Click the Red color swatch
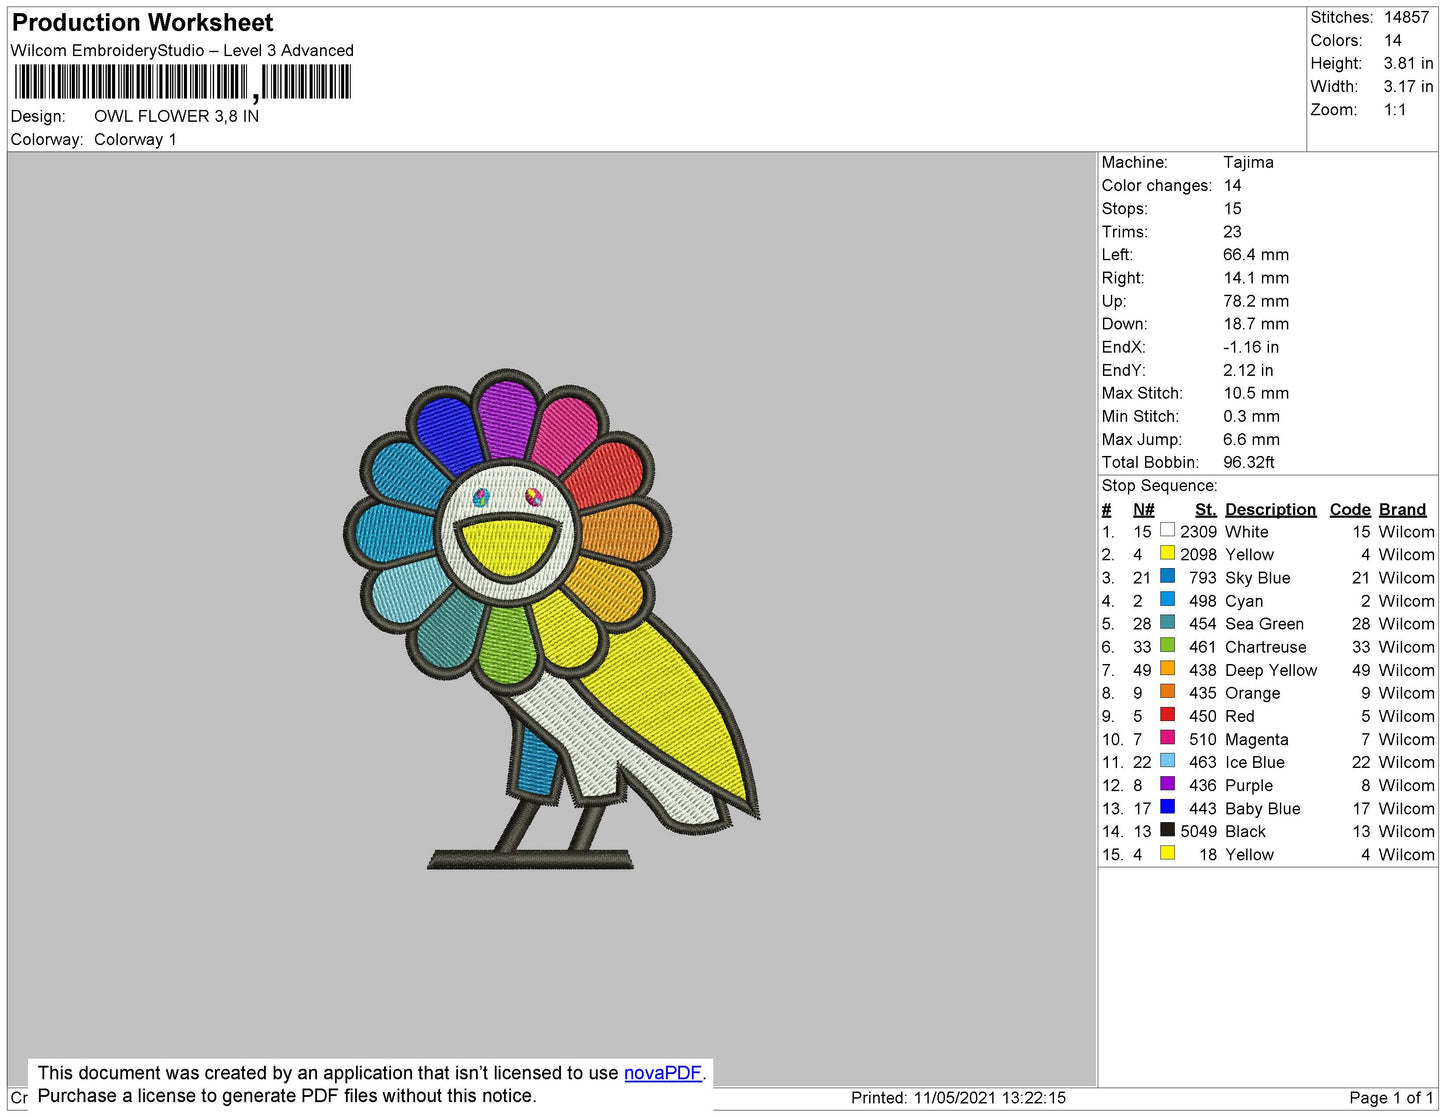This screenshot has width=1445, height=1117. tap(1167, 714)
